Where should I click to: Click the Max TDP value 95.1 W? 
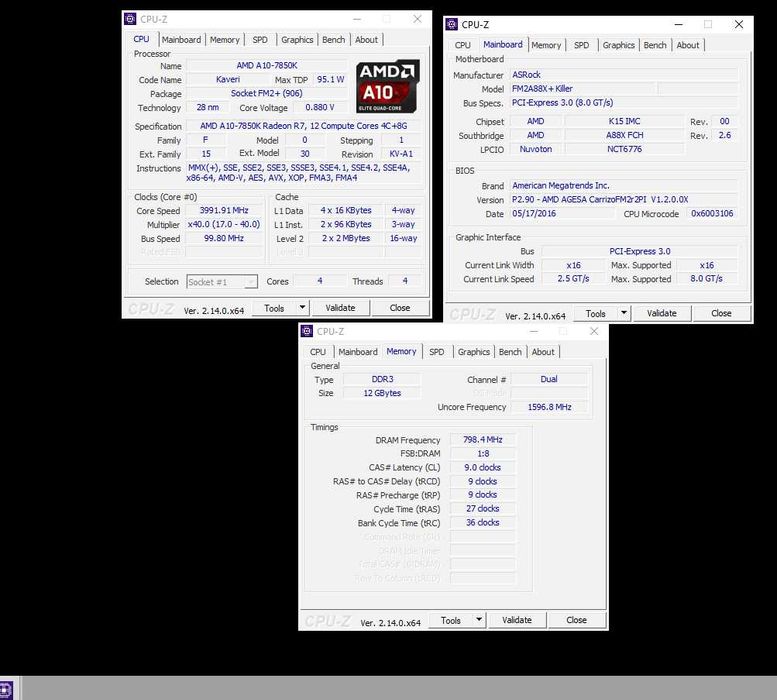coord(331,79)
